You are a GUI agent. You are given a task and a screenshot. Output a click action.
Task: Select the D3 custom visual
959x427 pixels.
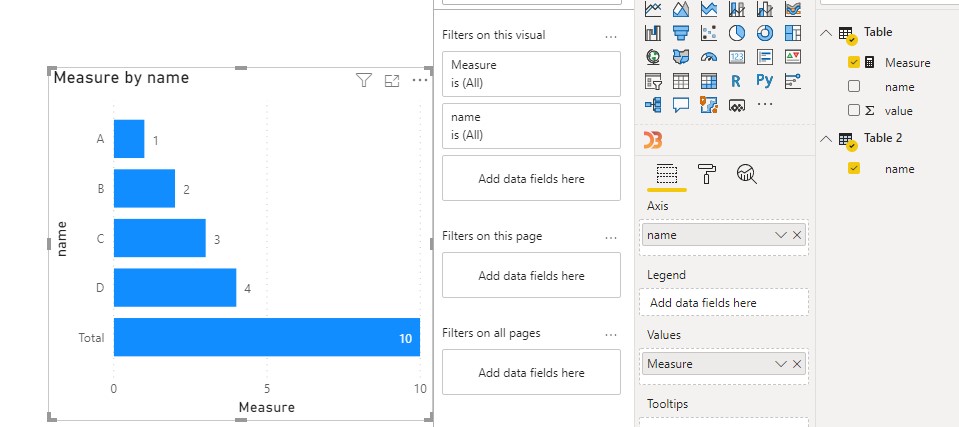[x=653, y=140]
